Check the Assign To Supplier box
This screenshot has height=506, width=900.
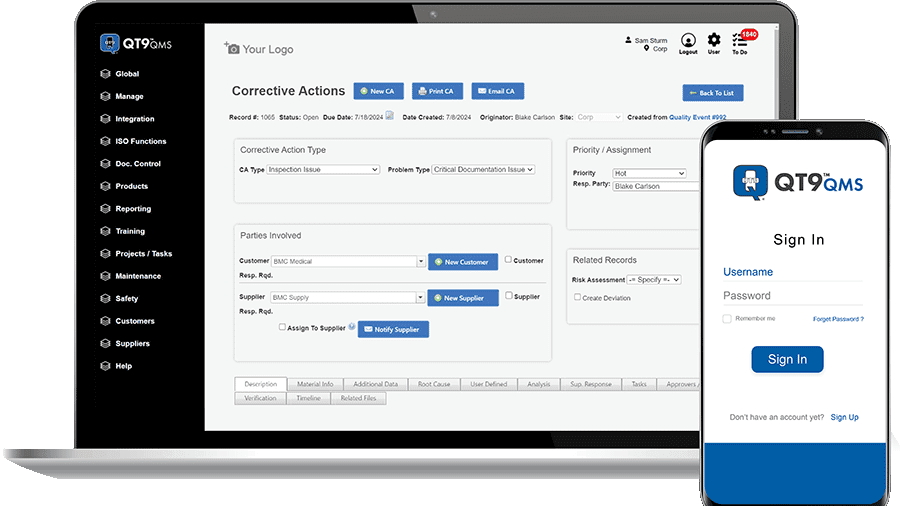pyautogui.click(x=283, y=327)
